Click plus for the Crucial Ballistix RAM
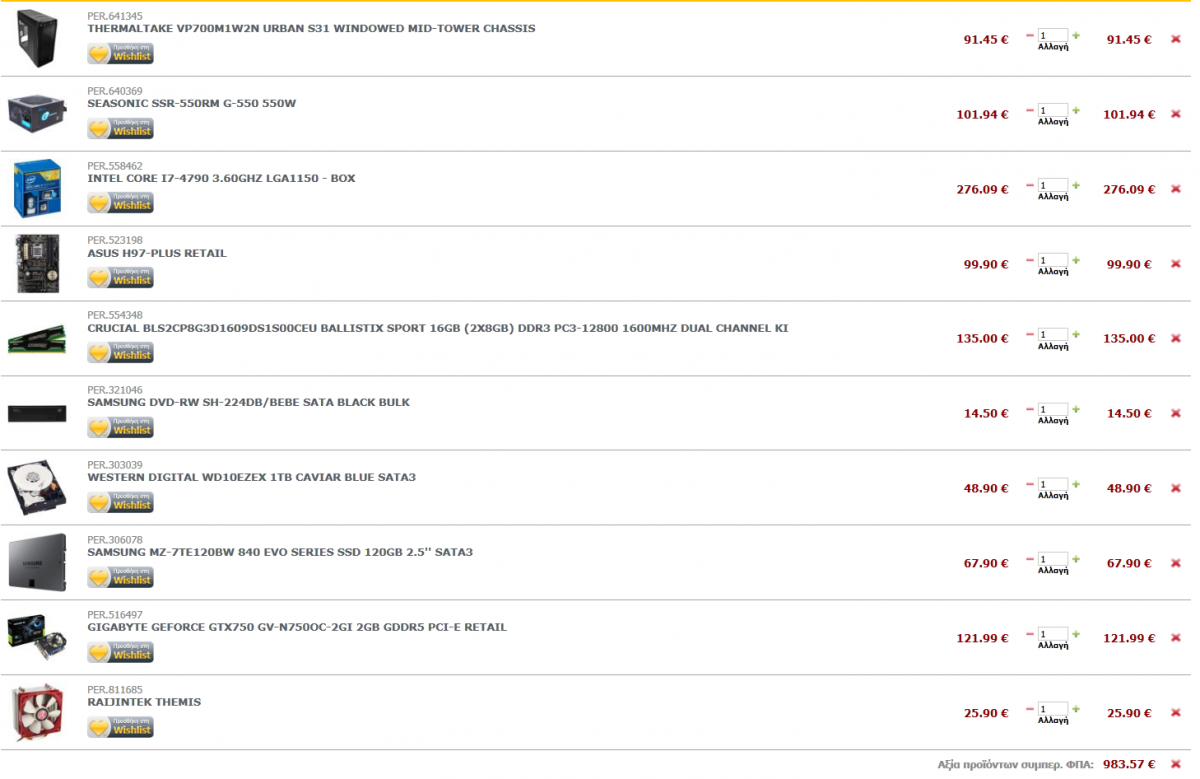This screenshot has width=1200, height=779. coord(1076,334)
